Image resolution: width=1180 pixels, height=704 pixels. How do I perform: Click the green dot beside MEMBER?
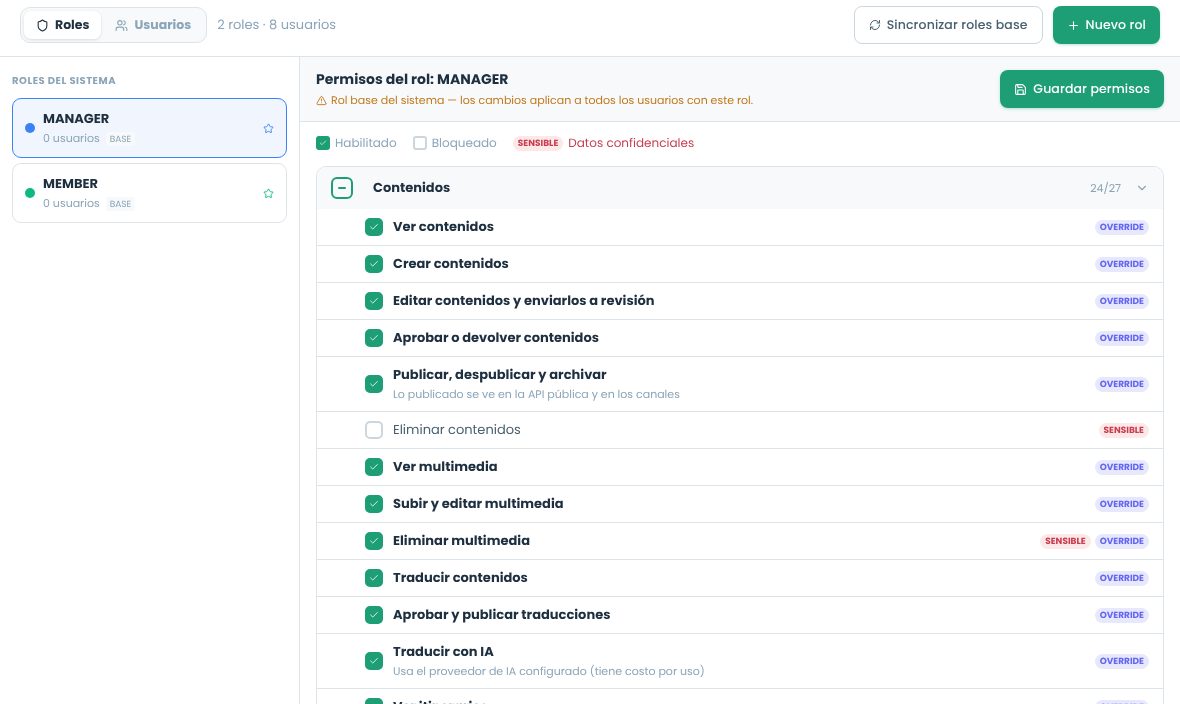[30, 193]
